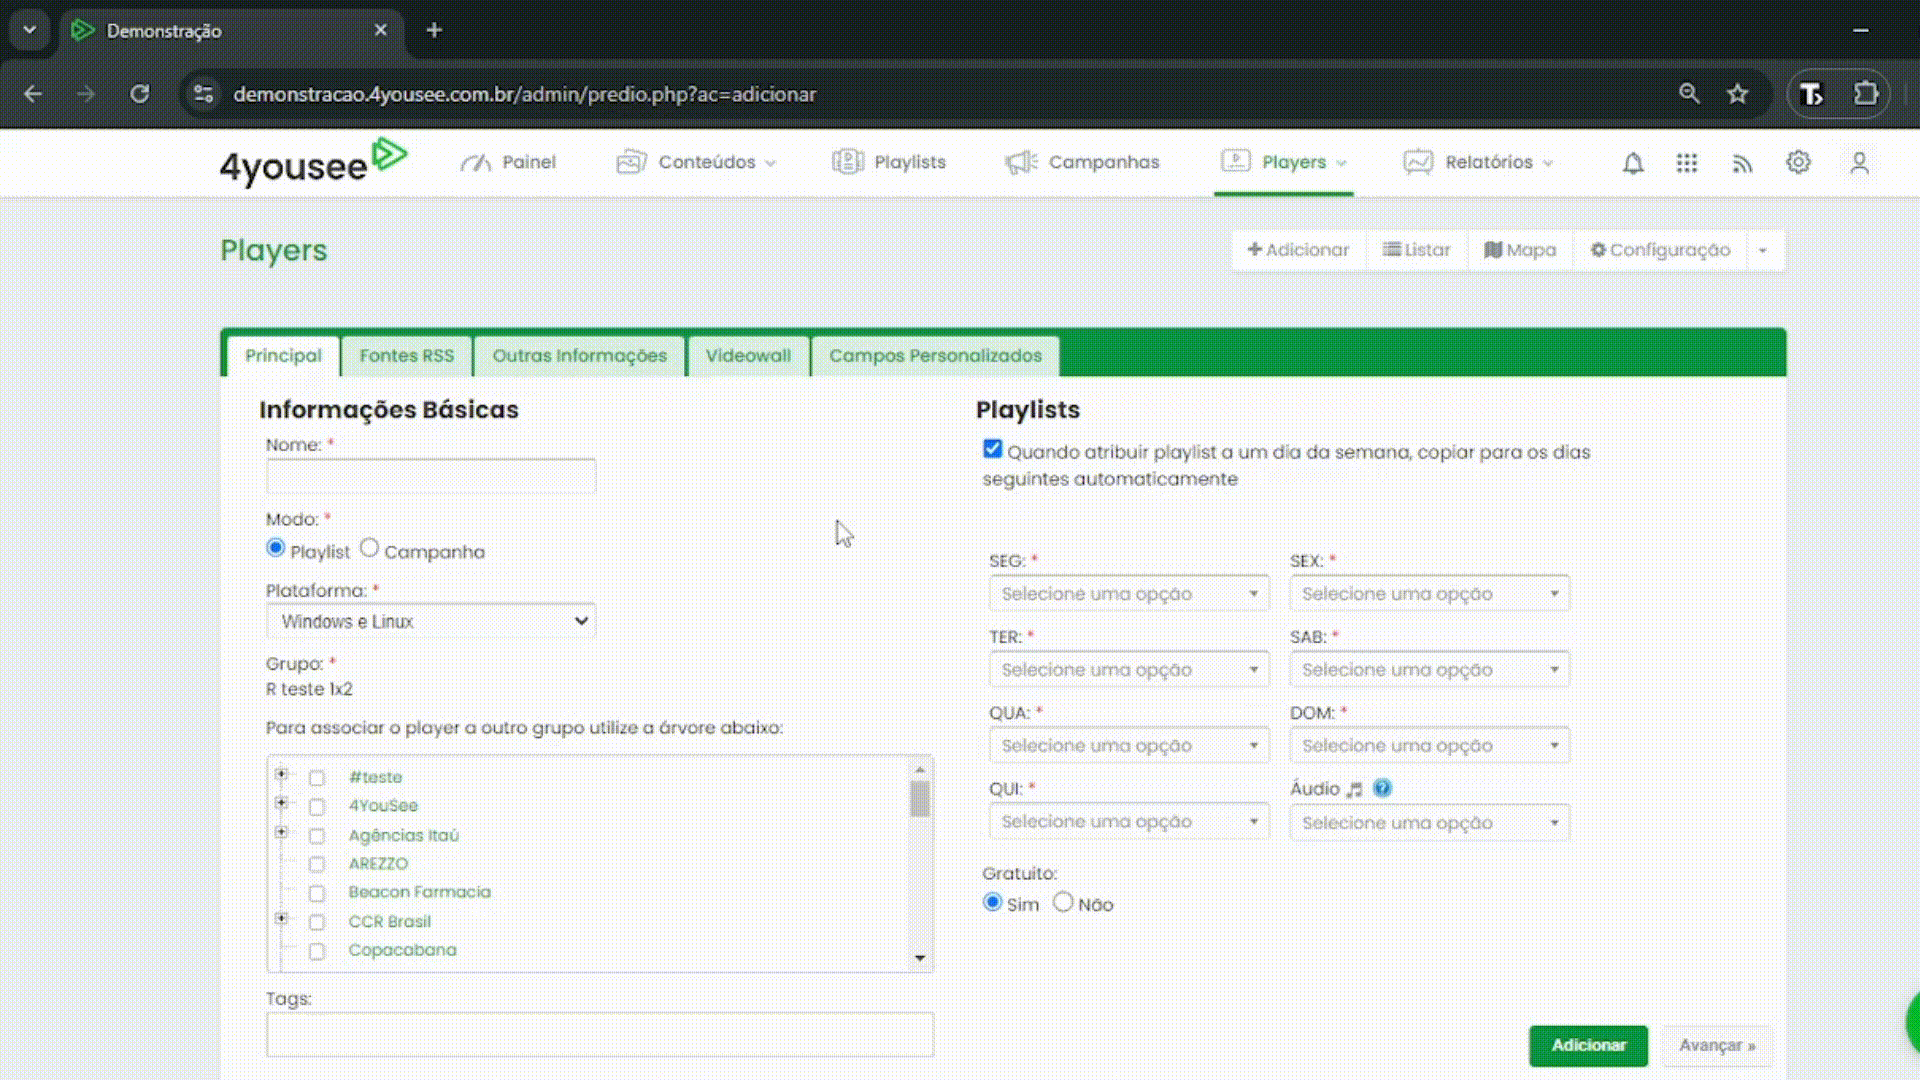Open the Campanhas menu item

[x=1083, y=162]
